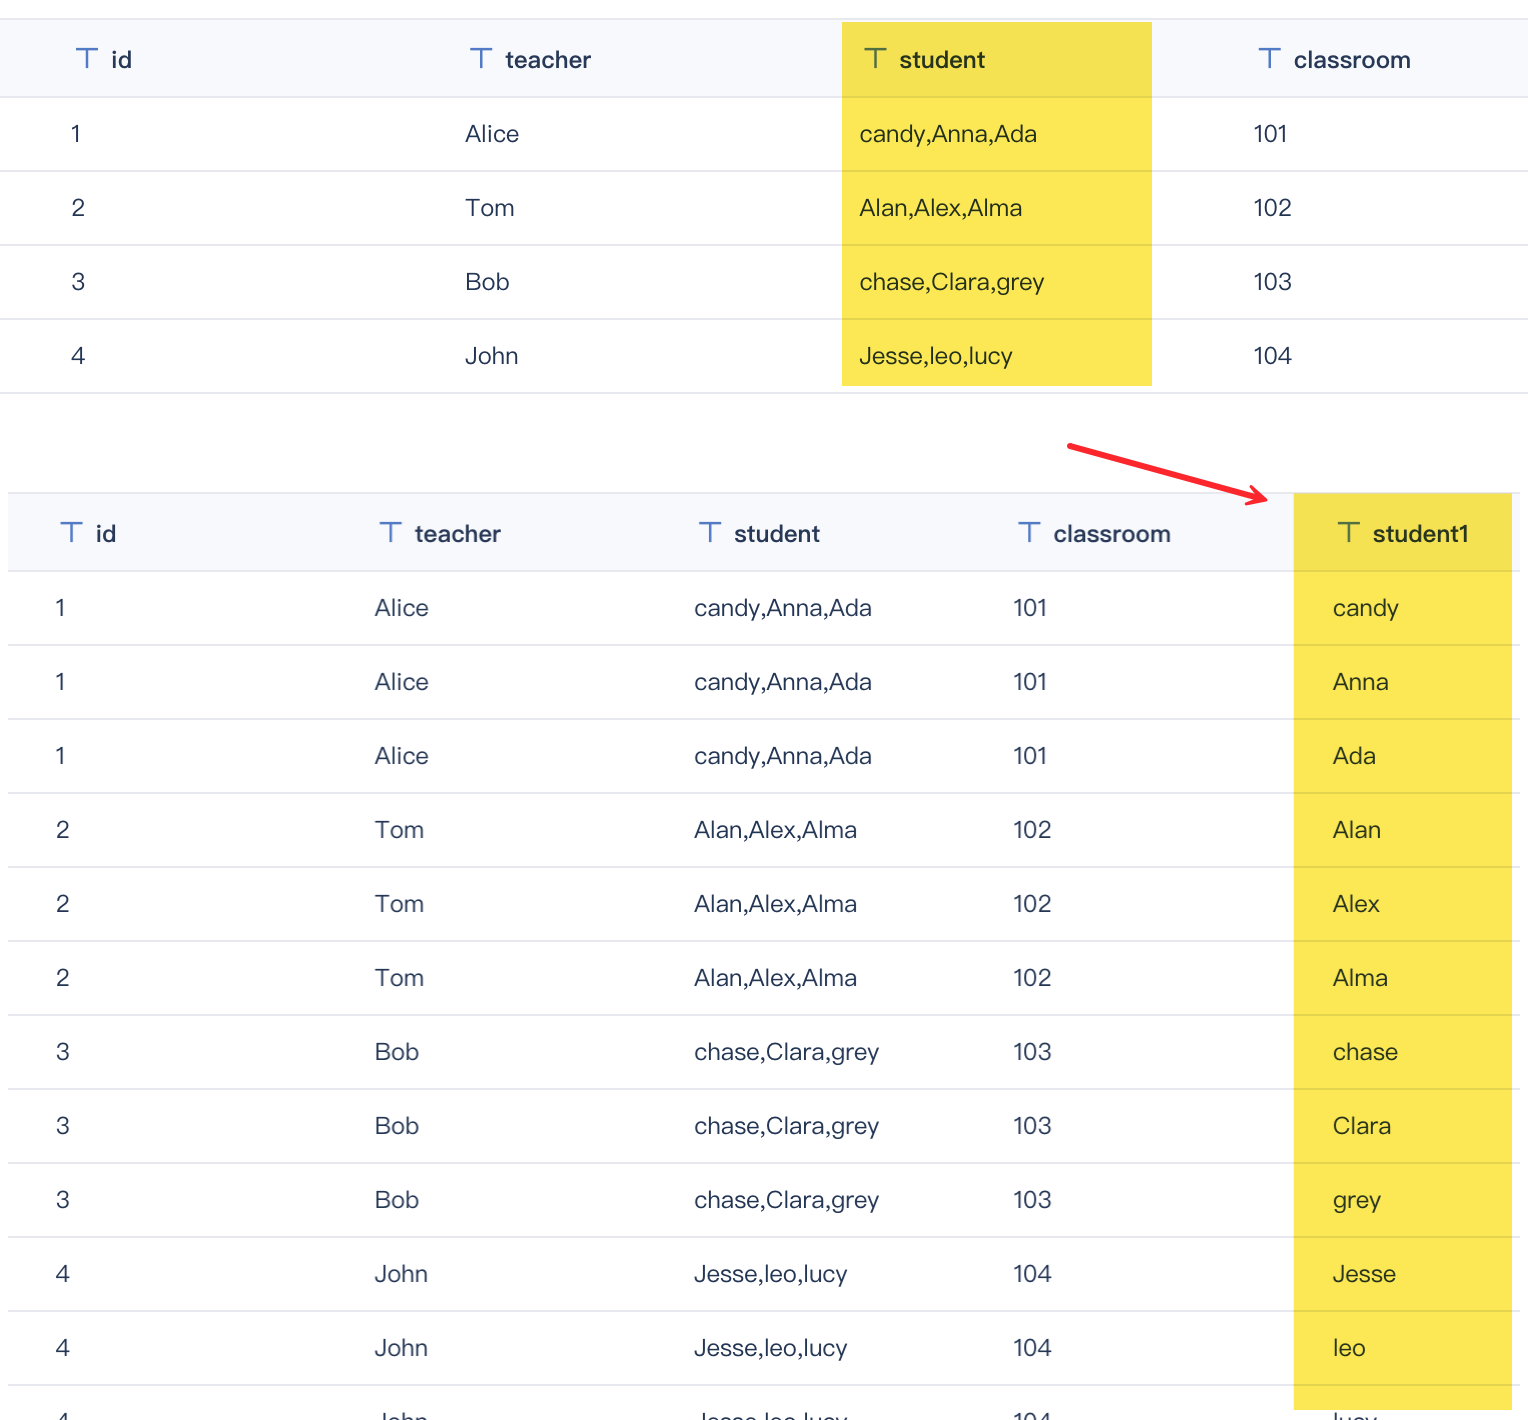Select the student1 column header label

click(1420, 534)
